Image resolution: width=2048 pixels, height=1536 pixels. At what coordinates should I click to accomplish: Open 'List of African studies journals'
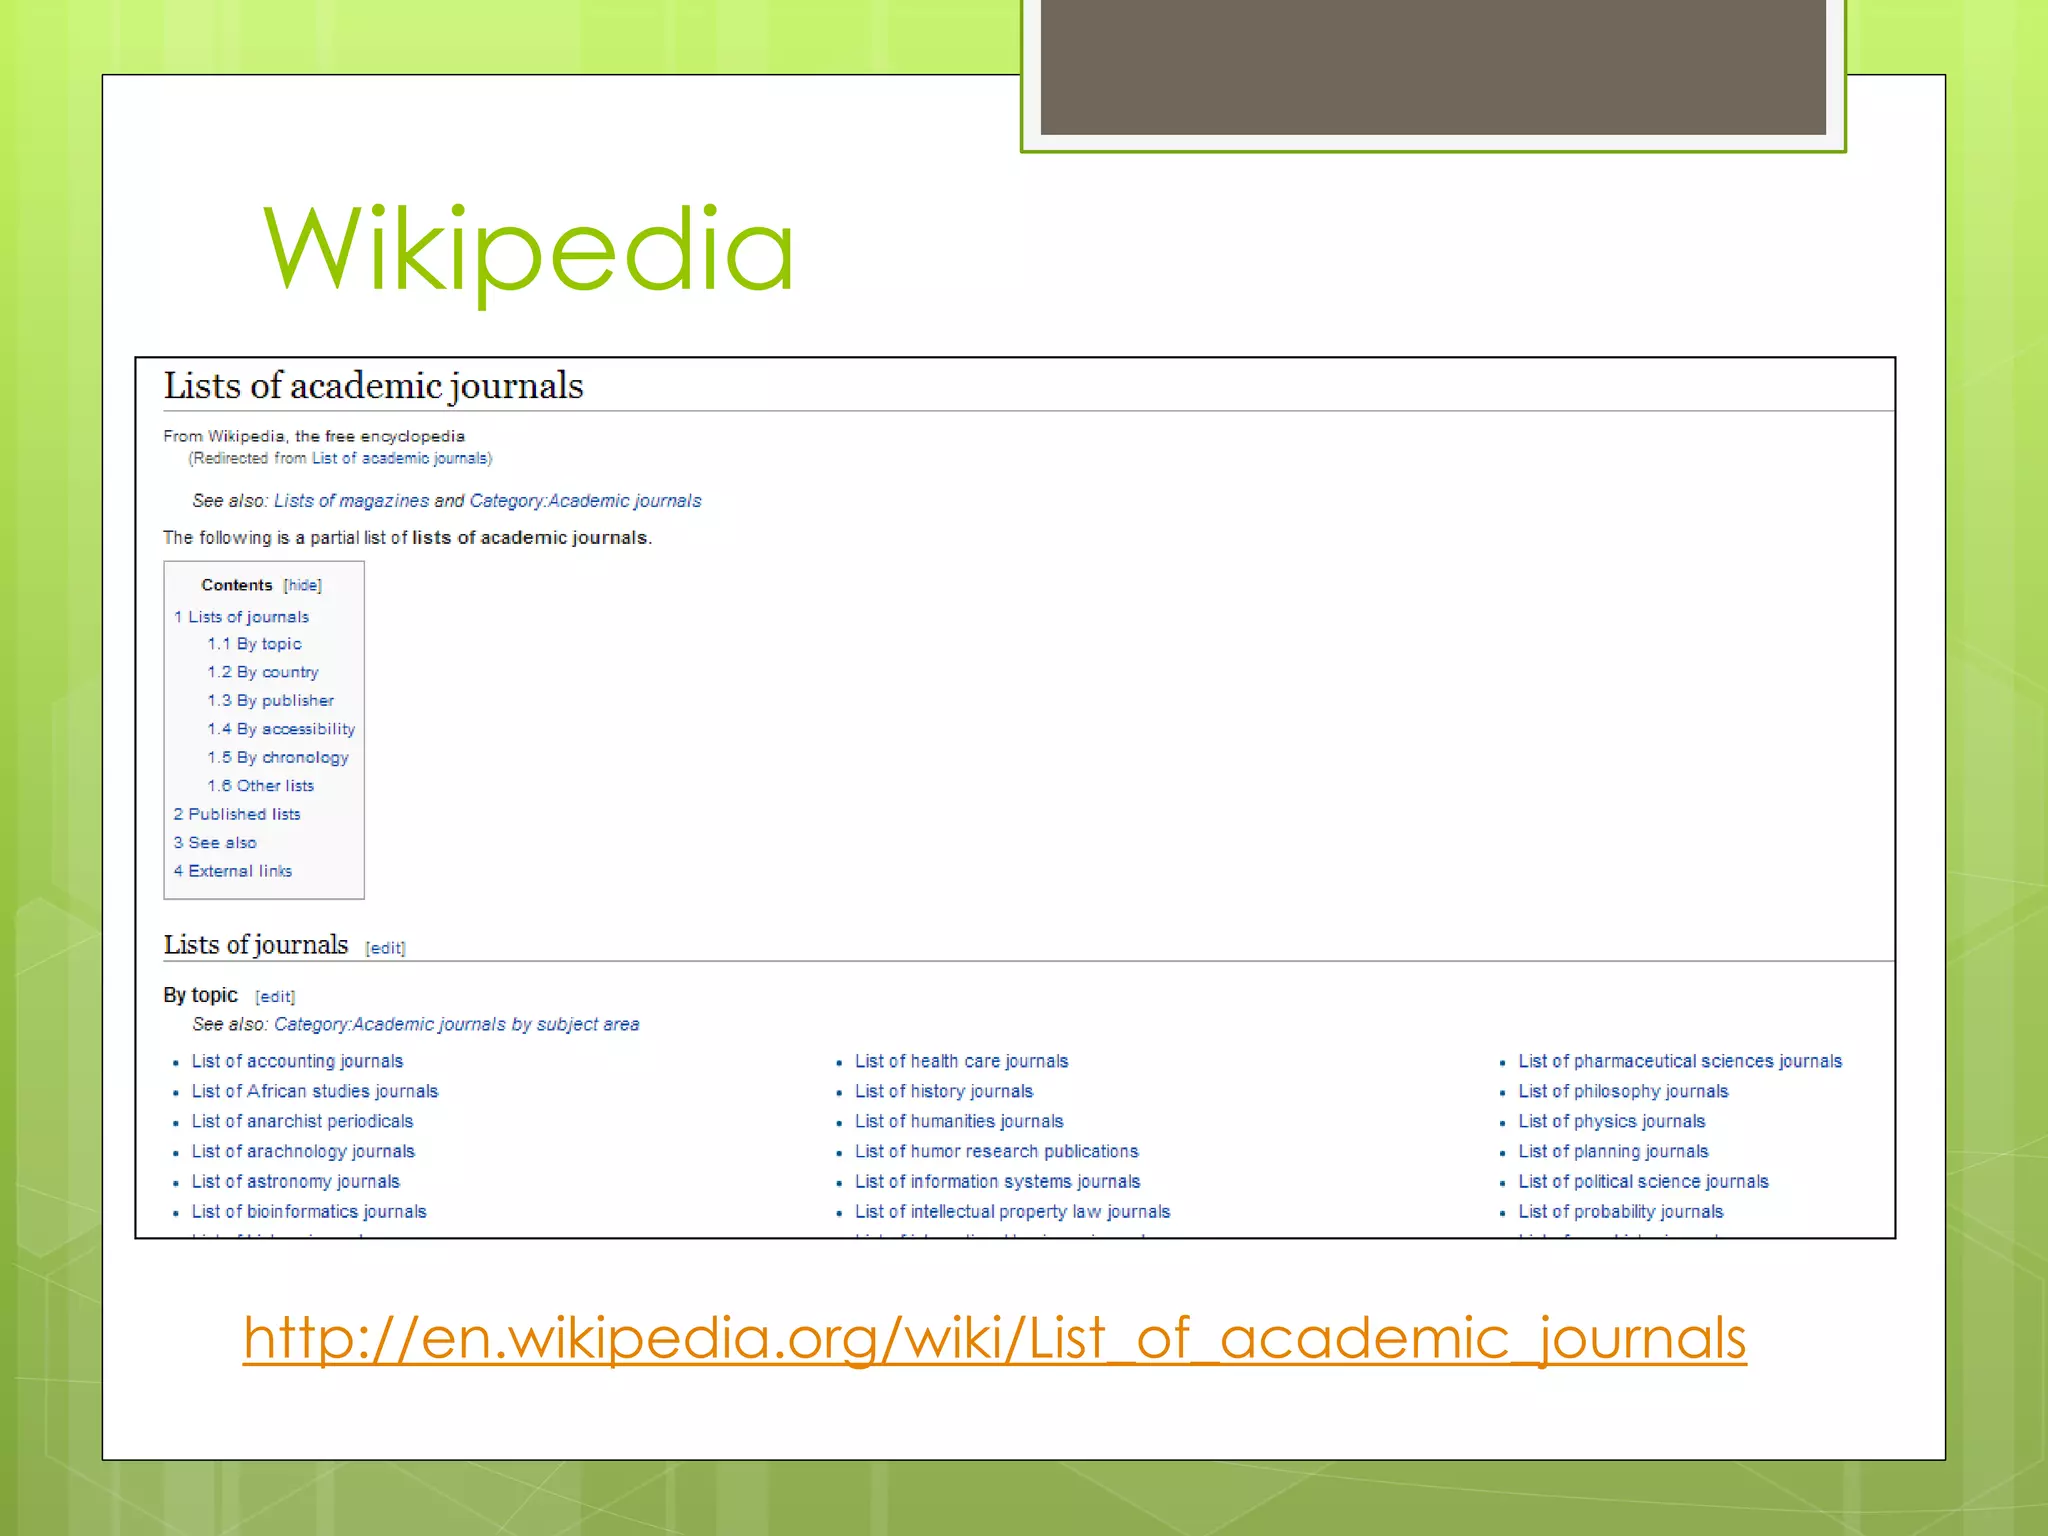pyautogui.click(x=315, y=1091)
